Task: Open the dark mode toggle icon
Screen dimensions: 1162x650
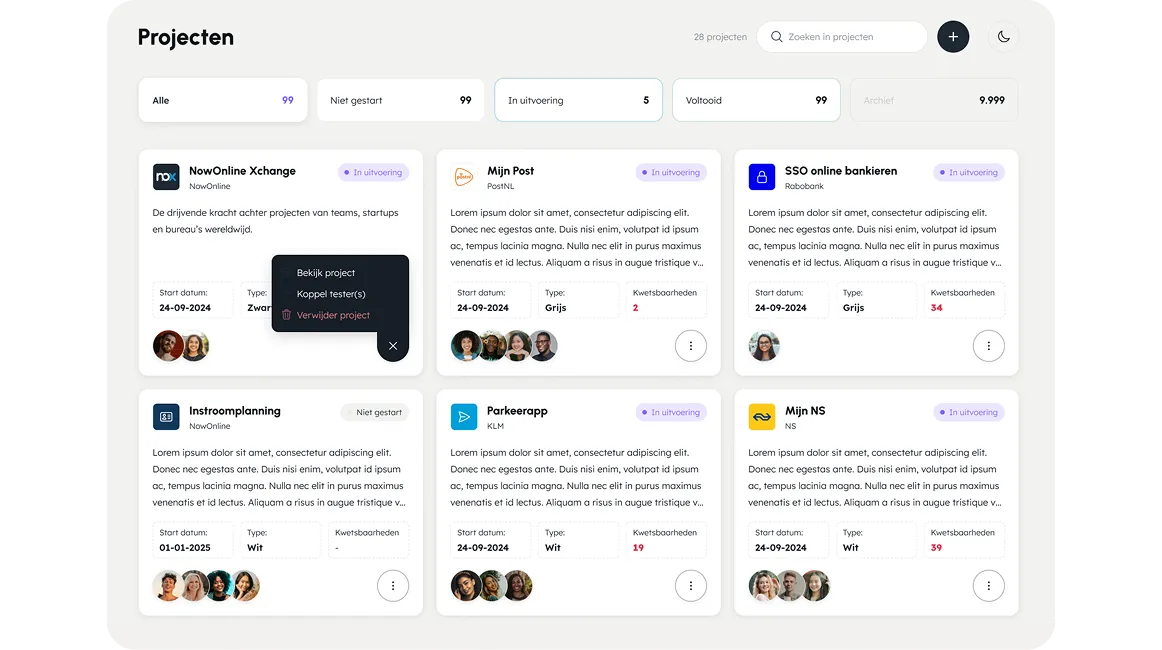Action: pos(1003,36)
